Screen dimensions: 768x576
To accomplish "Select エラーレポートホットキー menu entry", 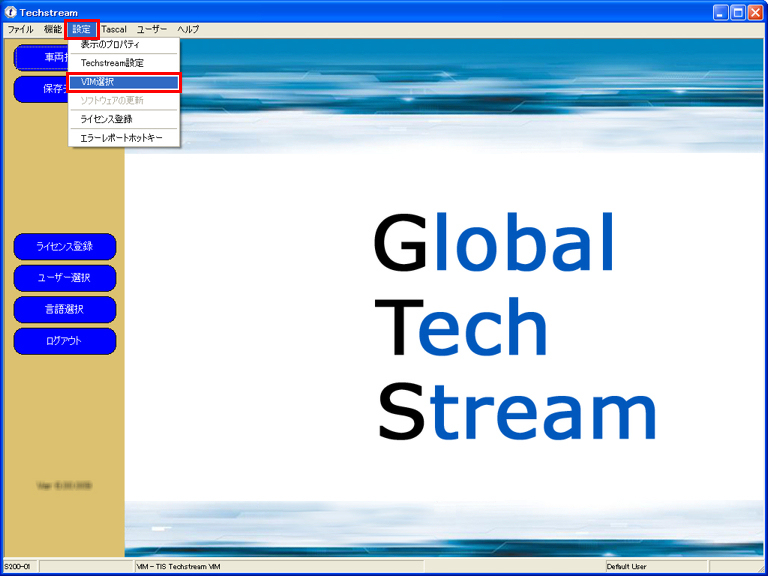I will click(124, 138).
